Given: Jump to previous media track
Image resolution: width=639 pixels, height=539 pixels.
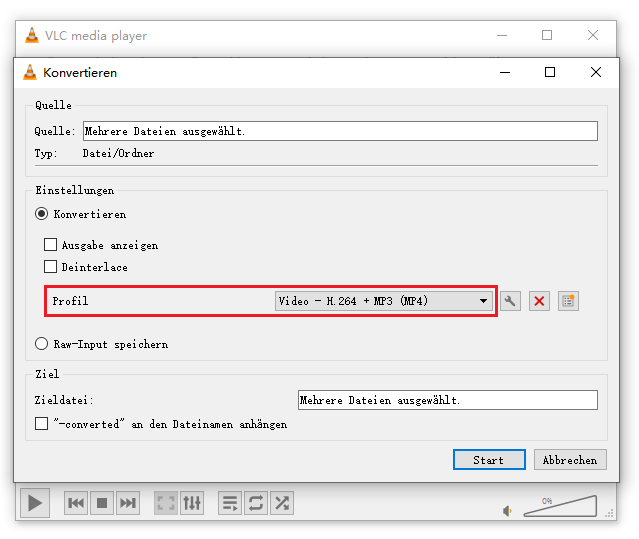Looking at the screenshot, I should pos(76,503).
